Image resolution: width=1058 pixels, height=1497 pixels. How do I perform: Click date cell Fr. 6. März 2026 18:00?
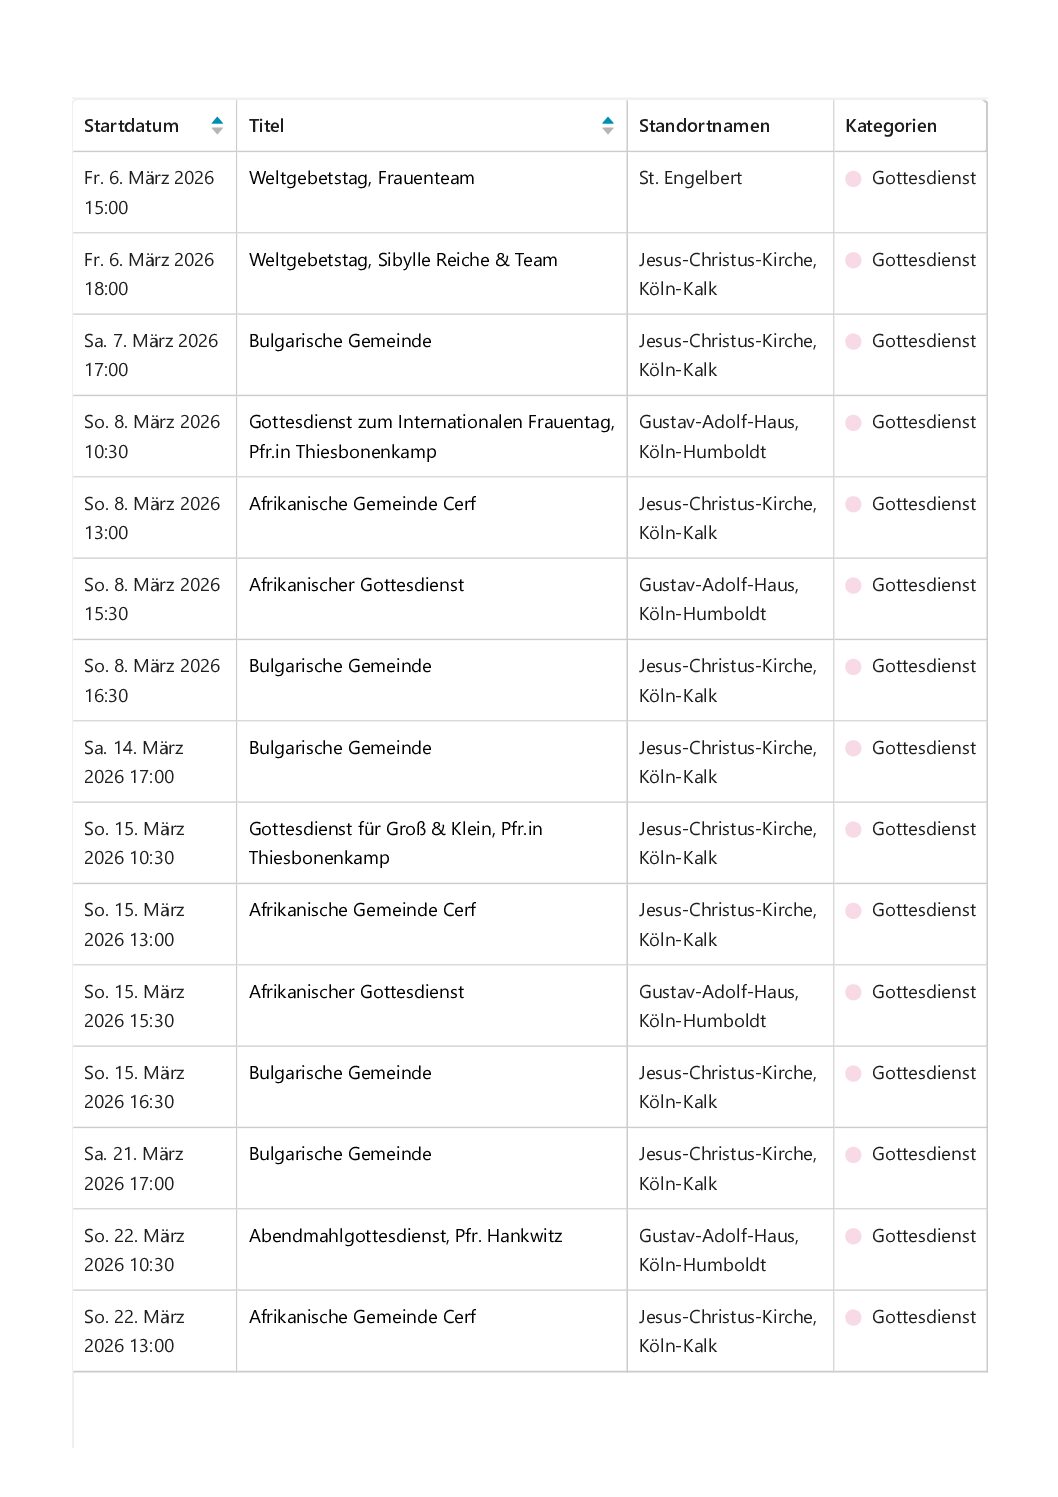149,274
